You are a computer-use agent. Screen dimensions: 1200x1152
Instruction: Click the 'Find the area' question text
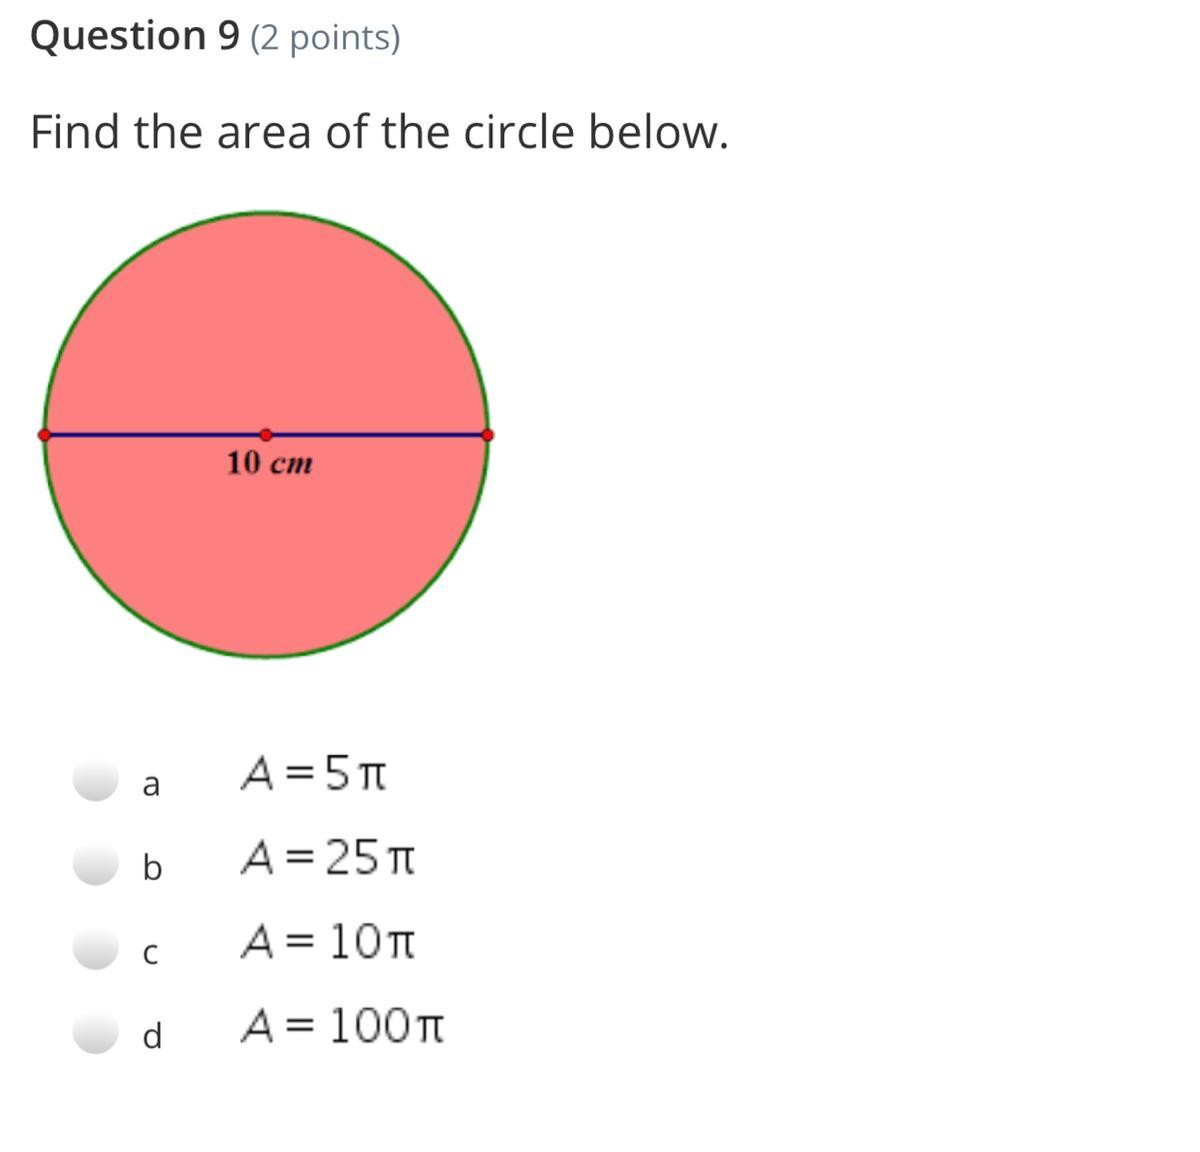click(379, 132)
